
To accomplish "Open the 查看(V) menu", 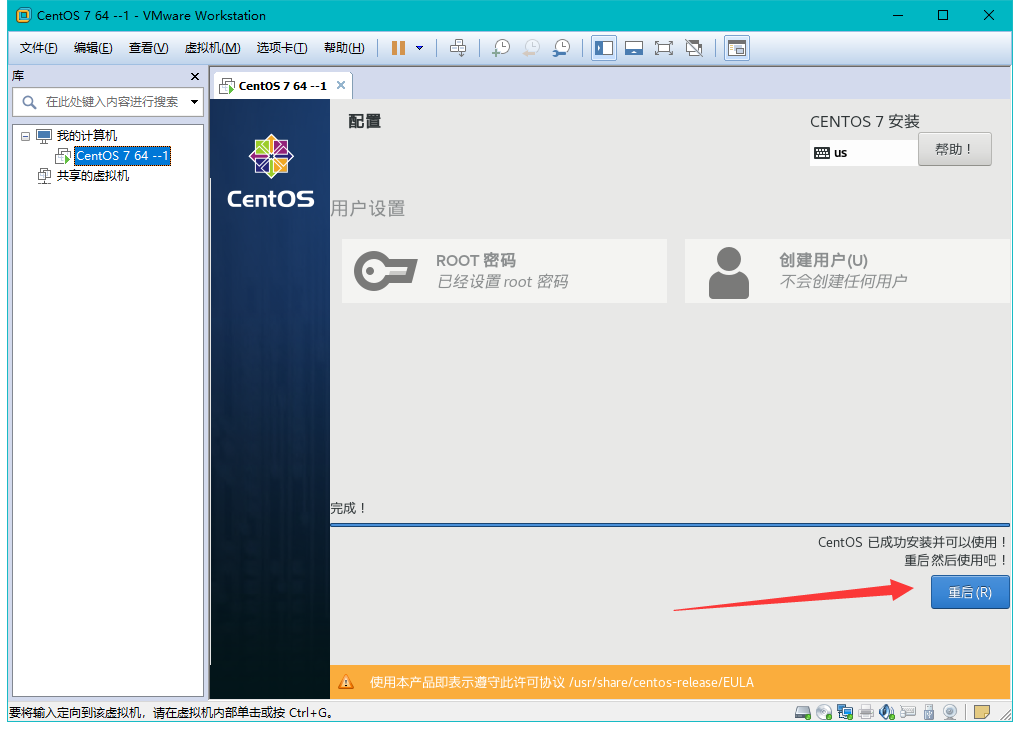I will click(x=148, y=48).
